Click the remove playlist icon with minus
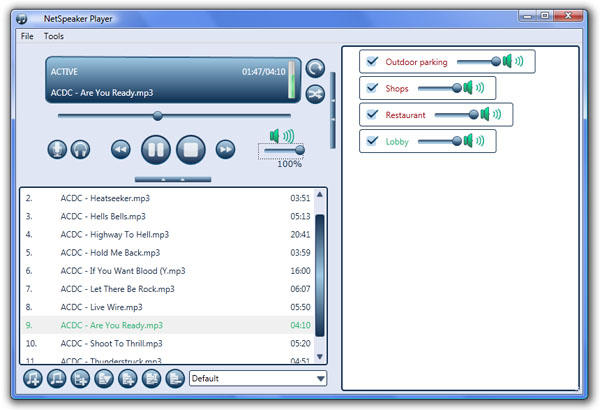The image size is (600, 410). (x=175, y=379)
